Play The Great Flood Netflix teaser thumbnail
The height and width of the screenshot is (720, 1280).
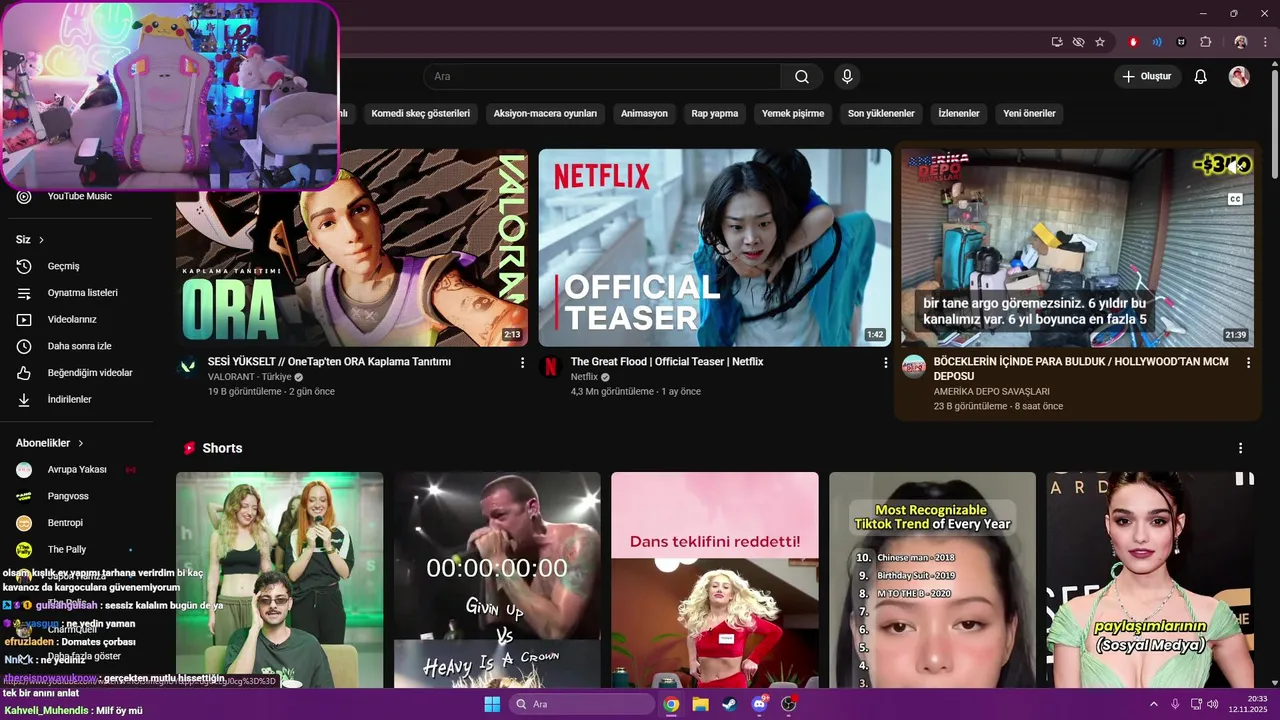tap(715, 247)
